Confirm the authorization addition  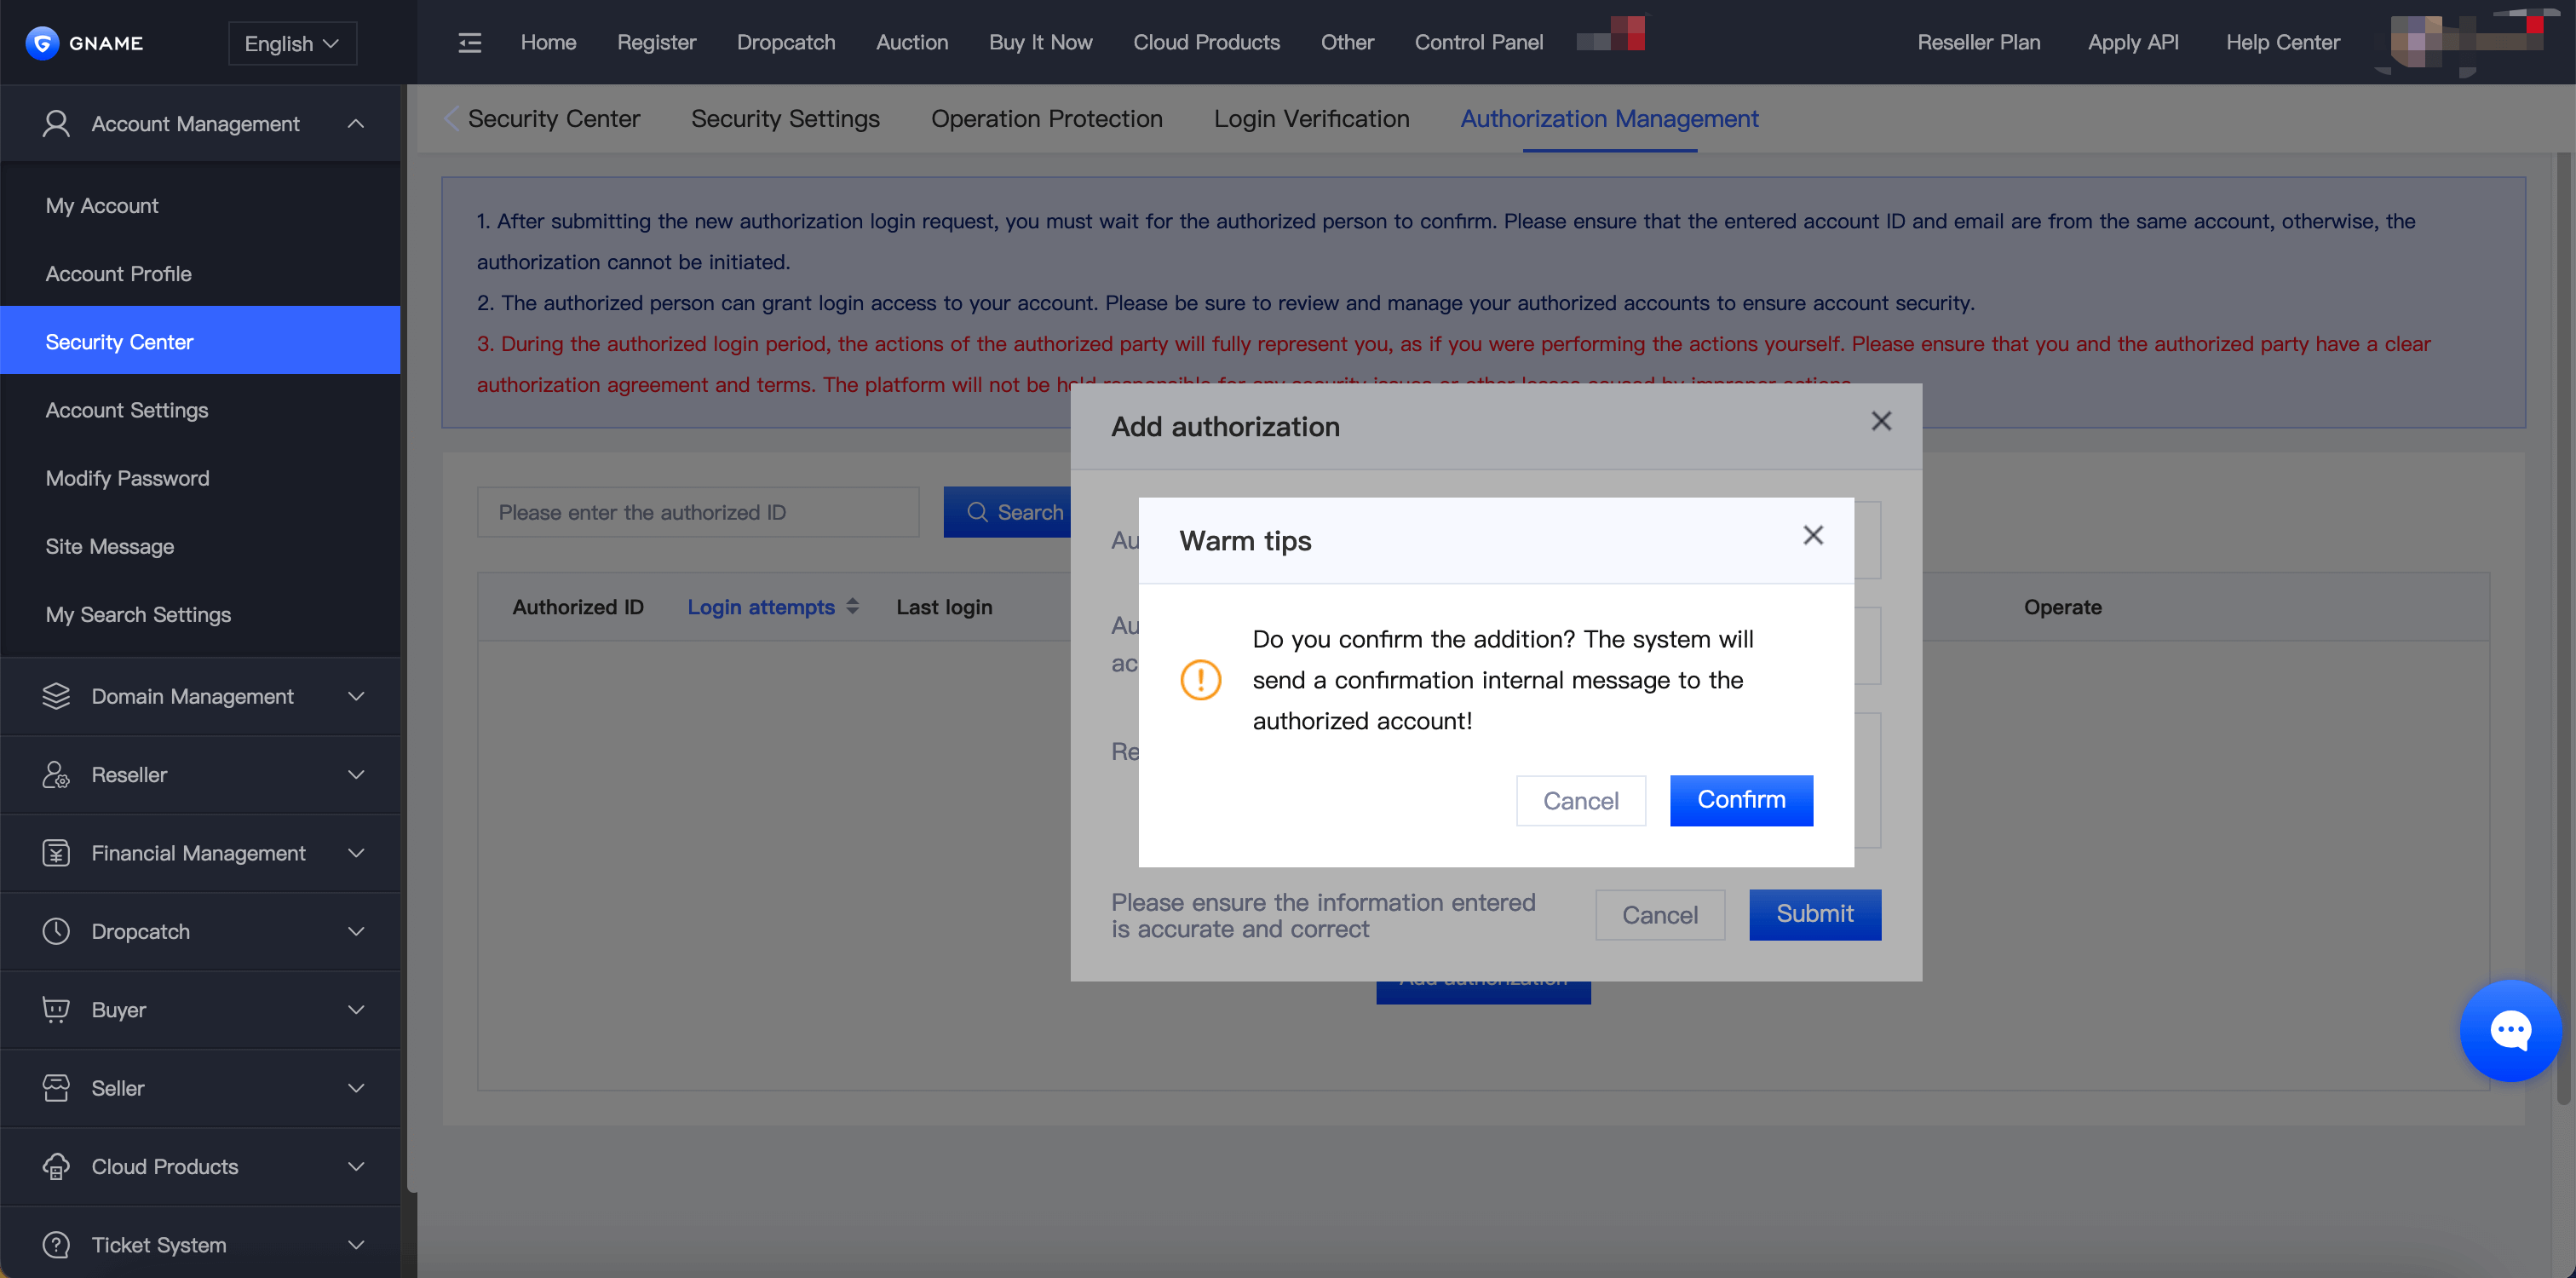tap(1741, 800)
